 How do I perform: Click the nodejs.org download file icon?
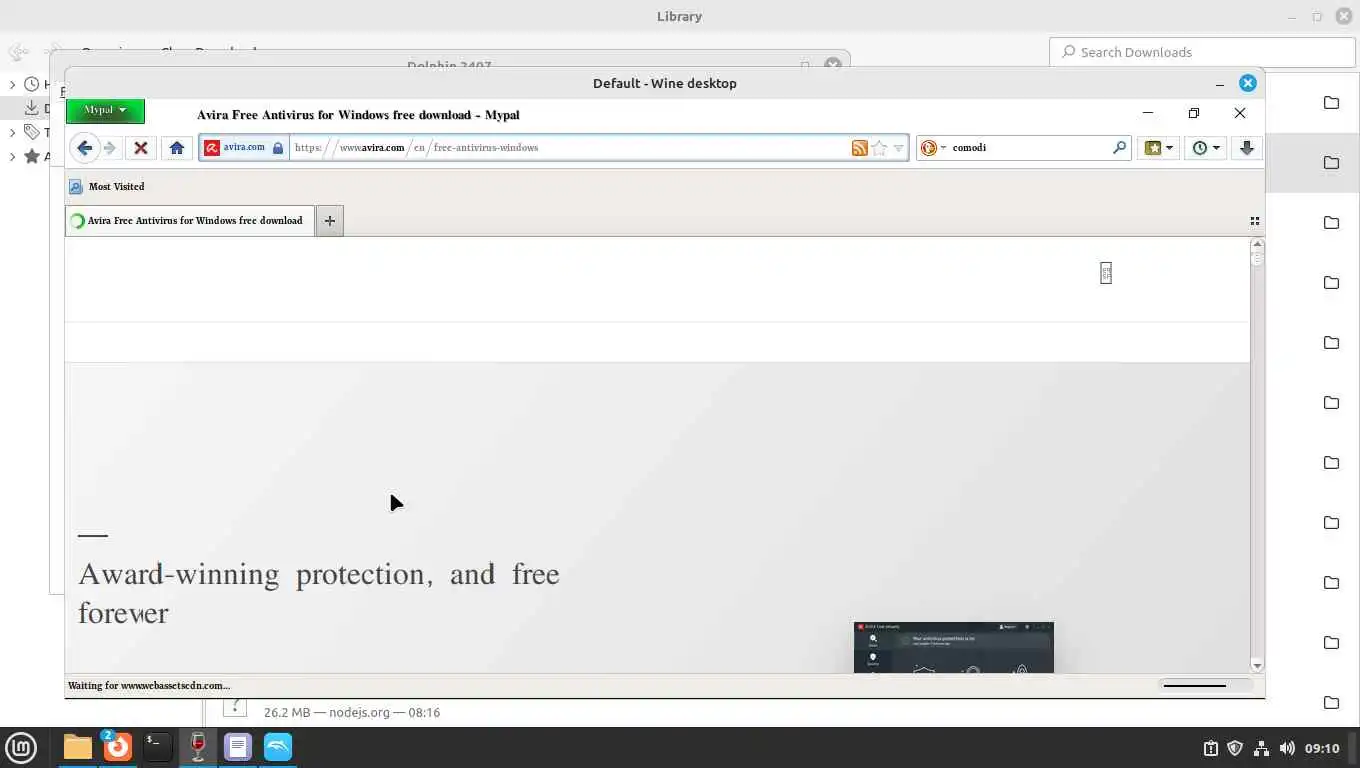tap(235, 707)
